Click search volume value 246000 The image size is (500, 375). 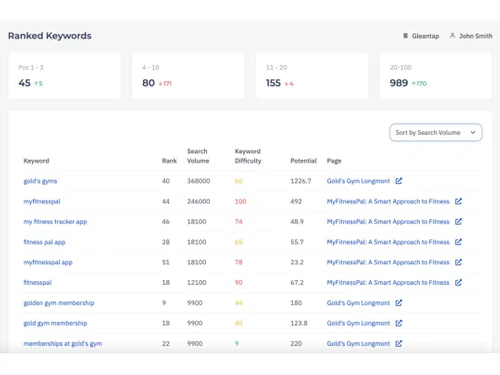pyautogui.click(x=199, y=201)
